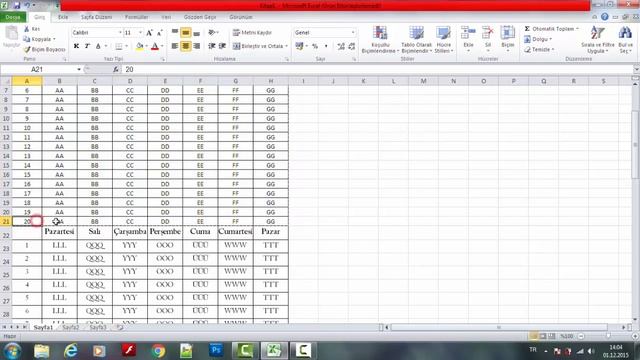The height and width of the screenshot is (360, 640).
Task: Switch to Sayfa Düzeni ribbon tab
Action: (x=96, y=17)
